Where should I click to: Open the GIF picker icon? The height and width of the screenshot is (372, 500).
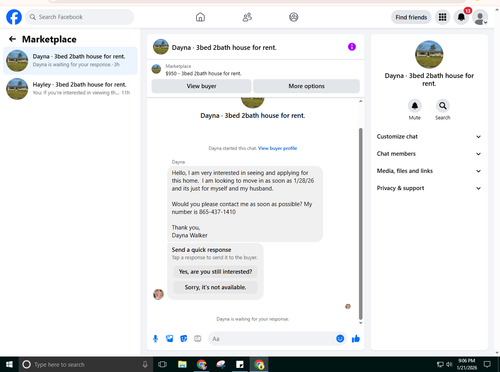point(198,339)
